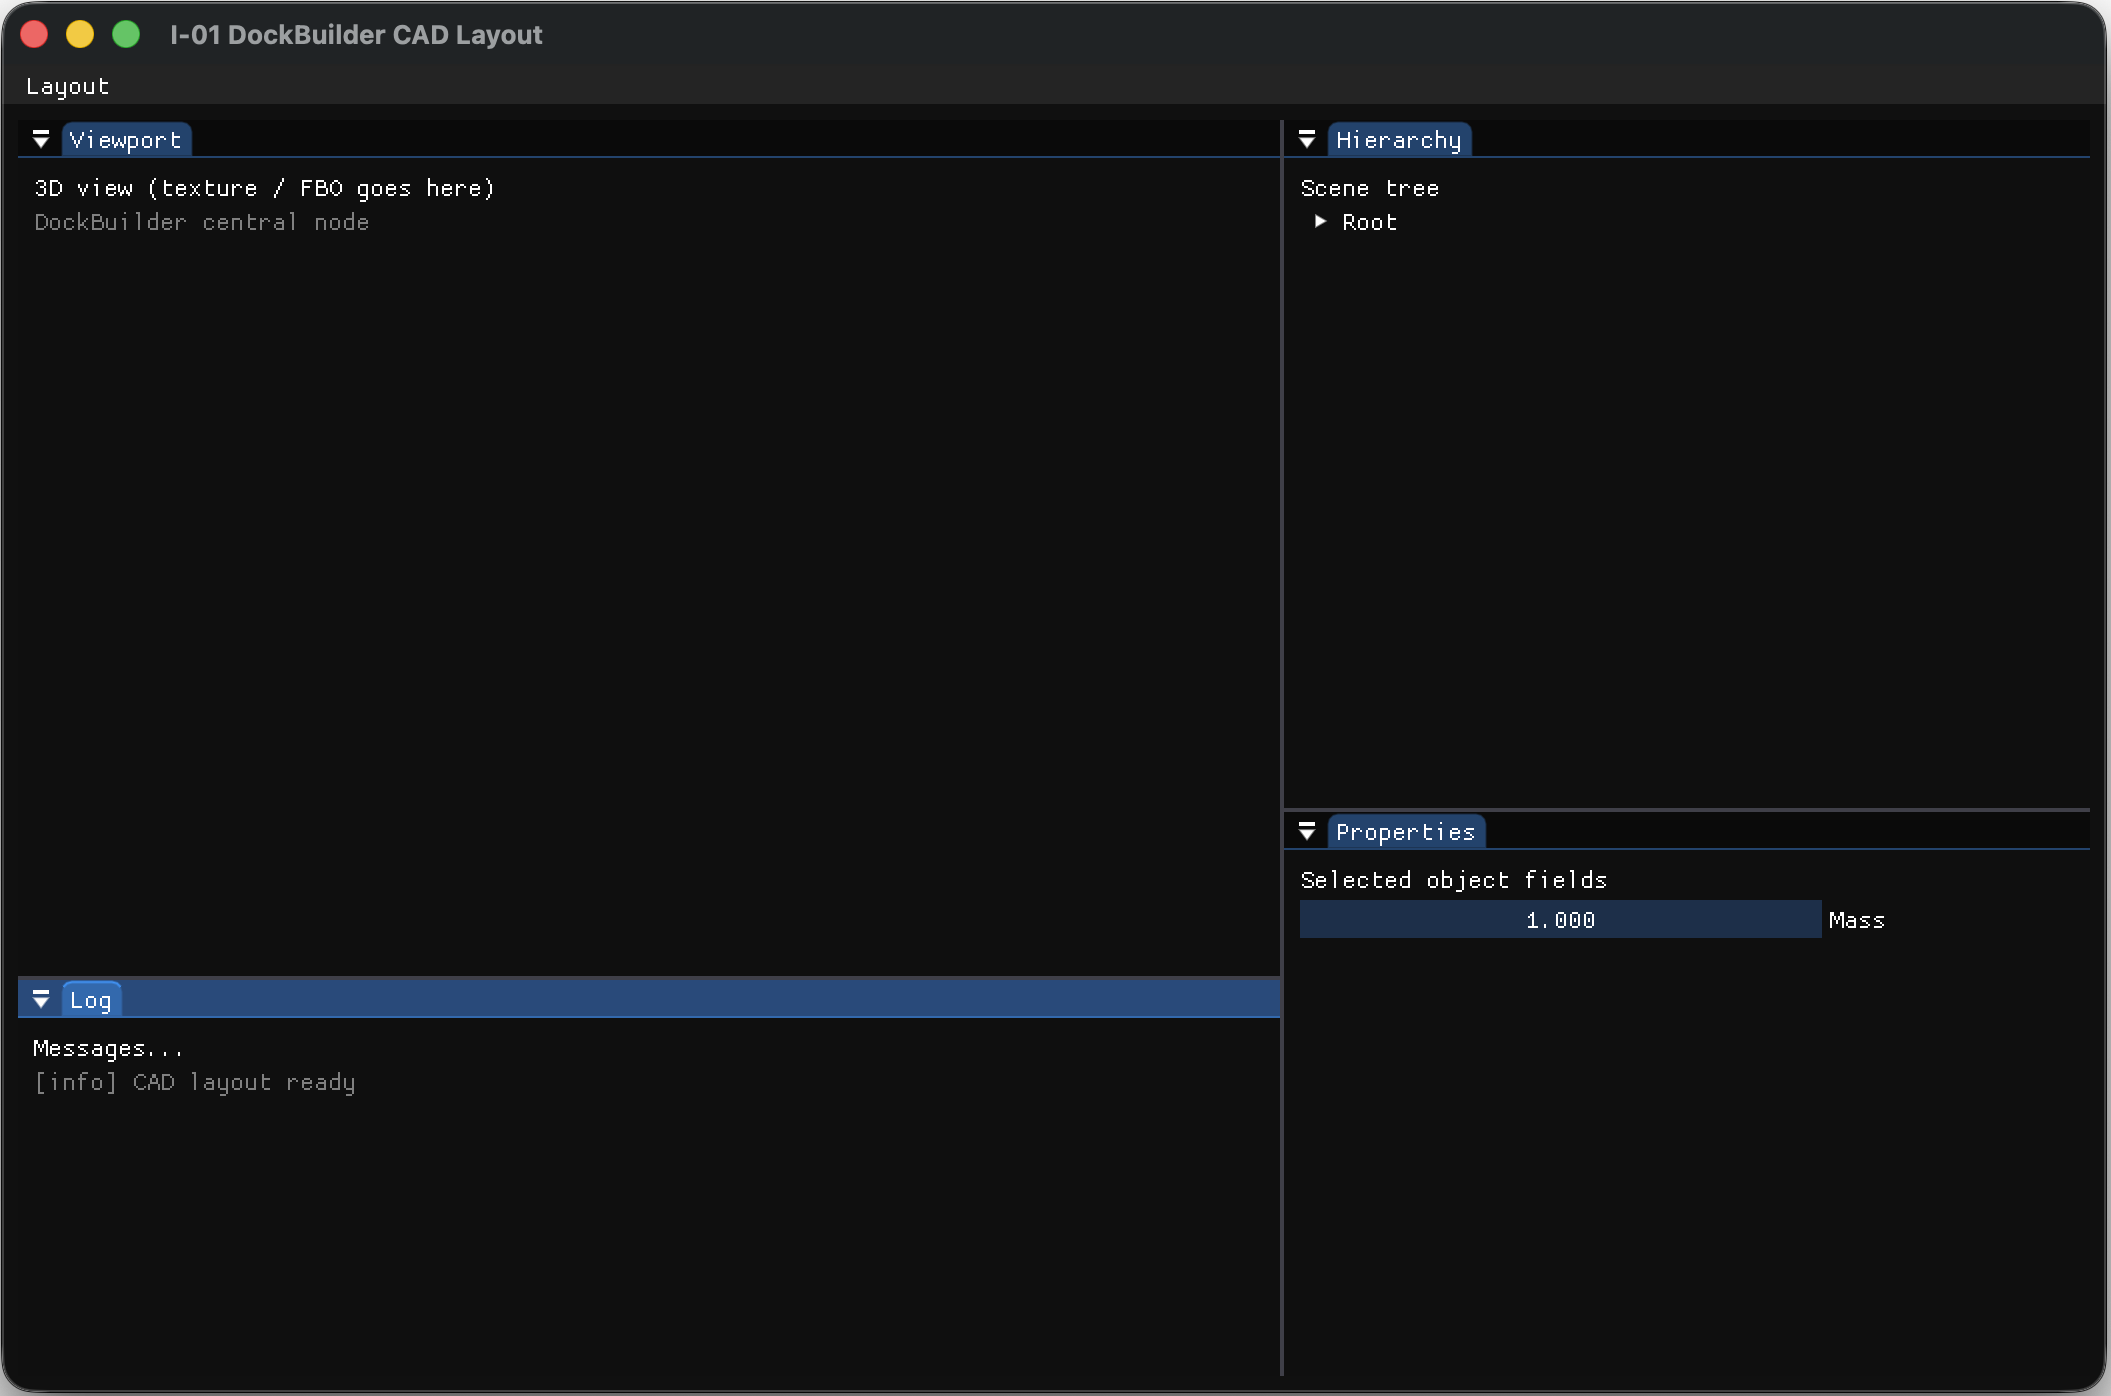Open the Layout menu
Viewport: 2111px width, 1396px height.
tap(67, 86)
